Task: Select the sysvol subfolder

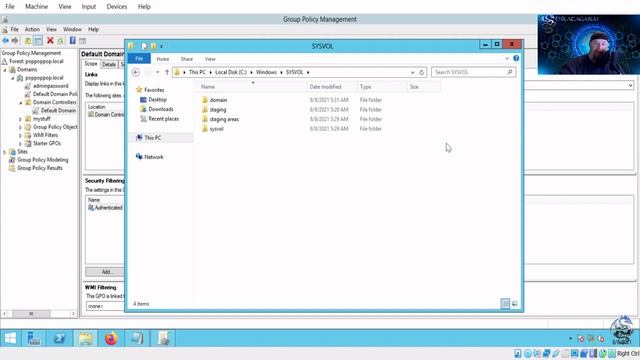Action: tap(216, 129)
